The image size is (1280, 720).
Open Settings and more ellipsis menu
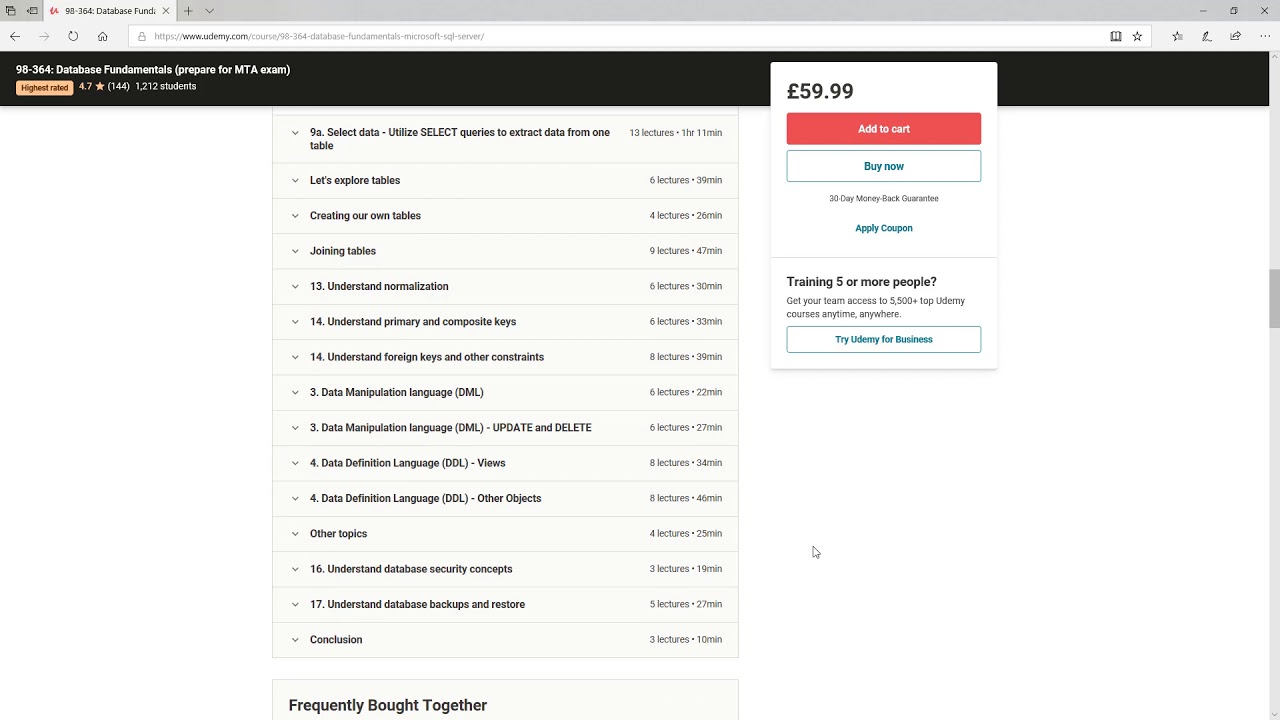pyautogui.click(x=1265, y=36)
